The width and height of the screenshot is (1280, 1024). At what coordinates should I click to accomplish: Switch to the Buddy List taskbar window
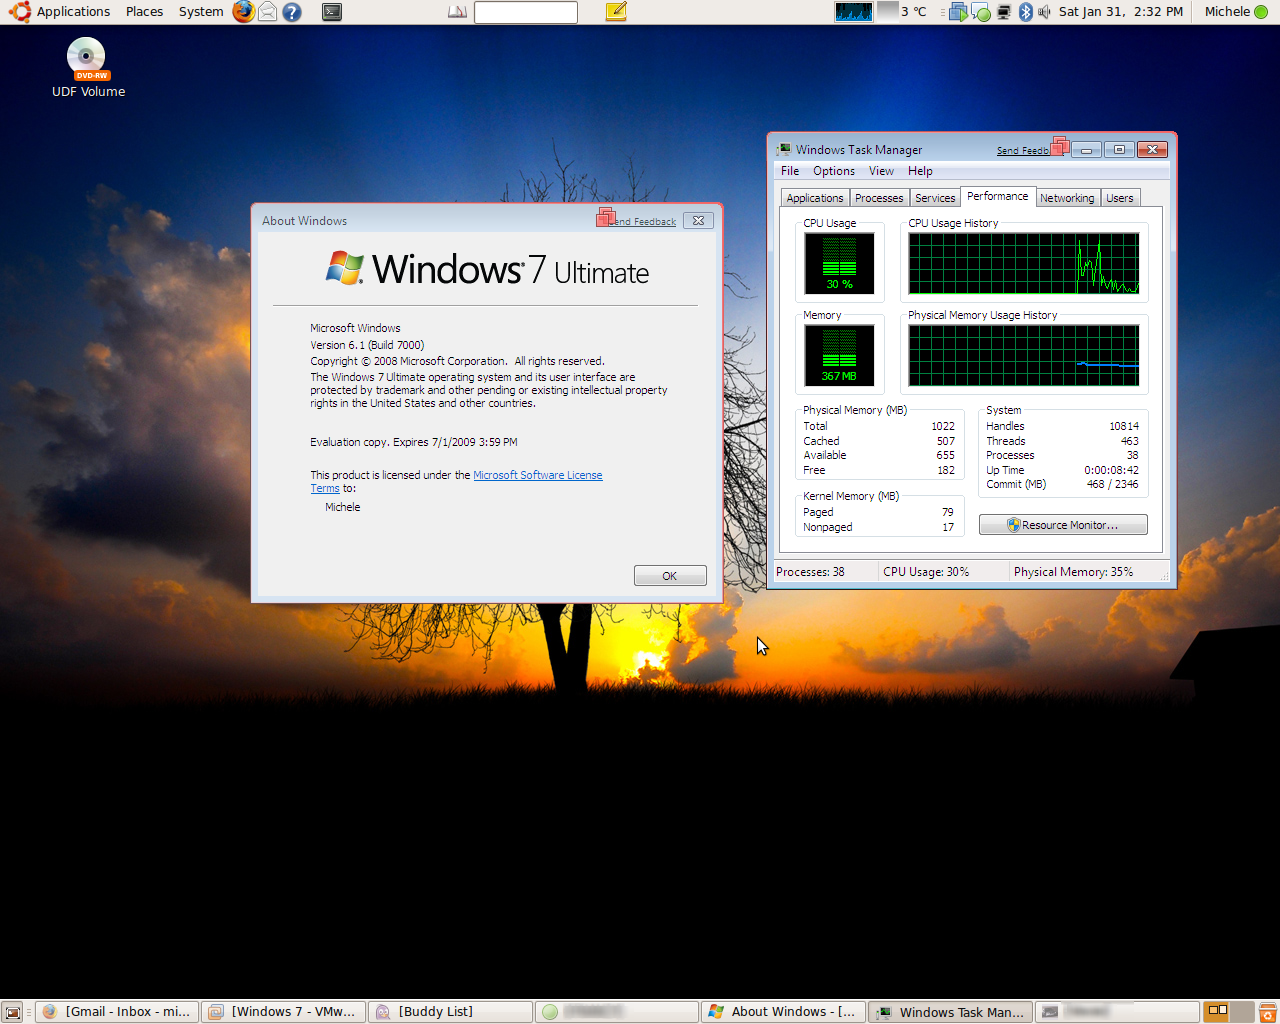click(450, 1012)
